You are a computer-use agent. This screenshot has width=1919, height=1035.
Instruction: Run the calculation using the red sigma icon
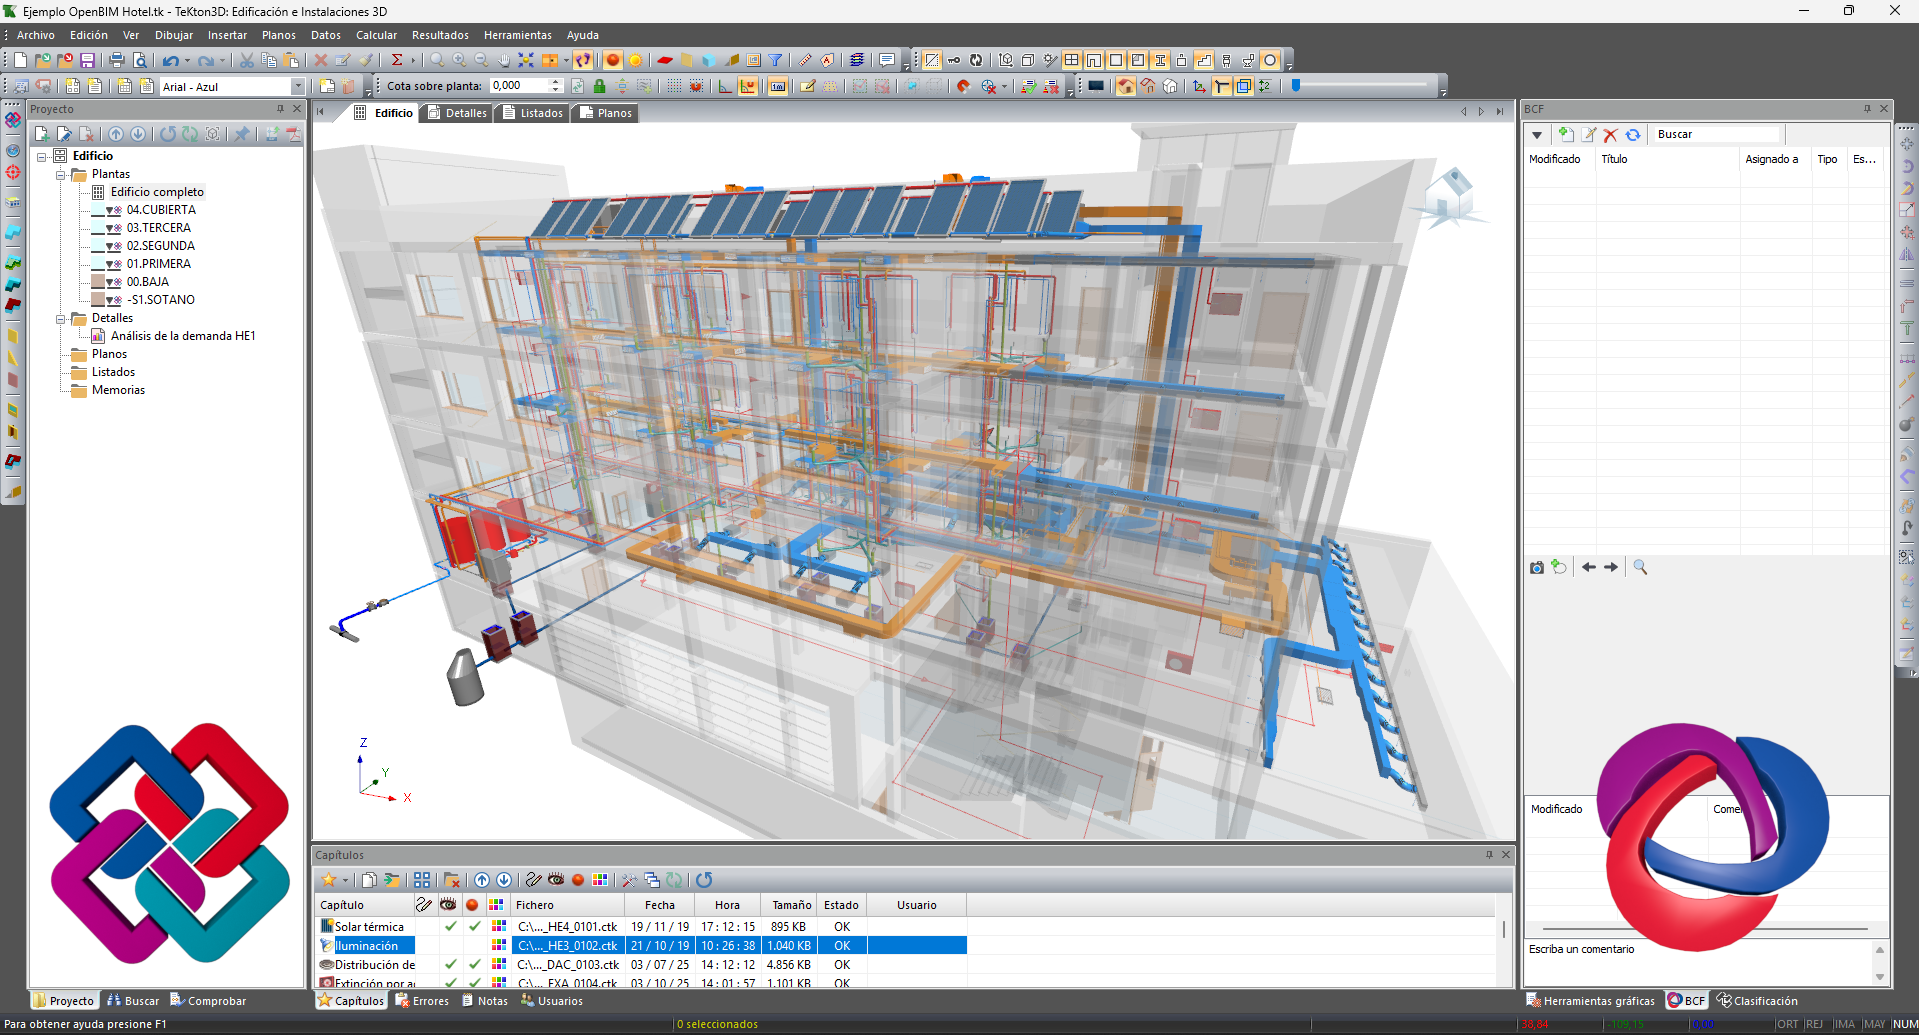point(396,60)
